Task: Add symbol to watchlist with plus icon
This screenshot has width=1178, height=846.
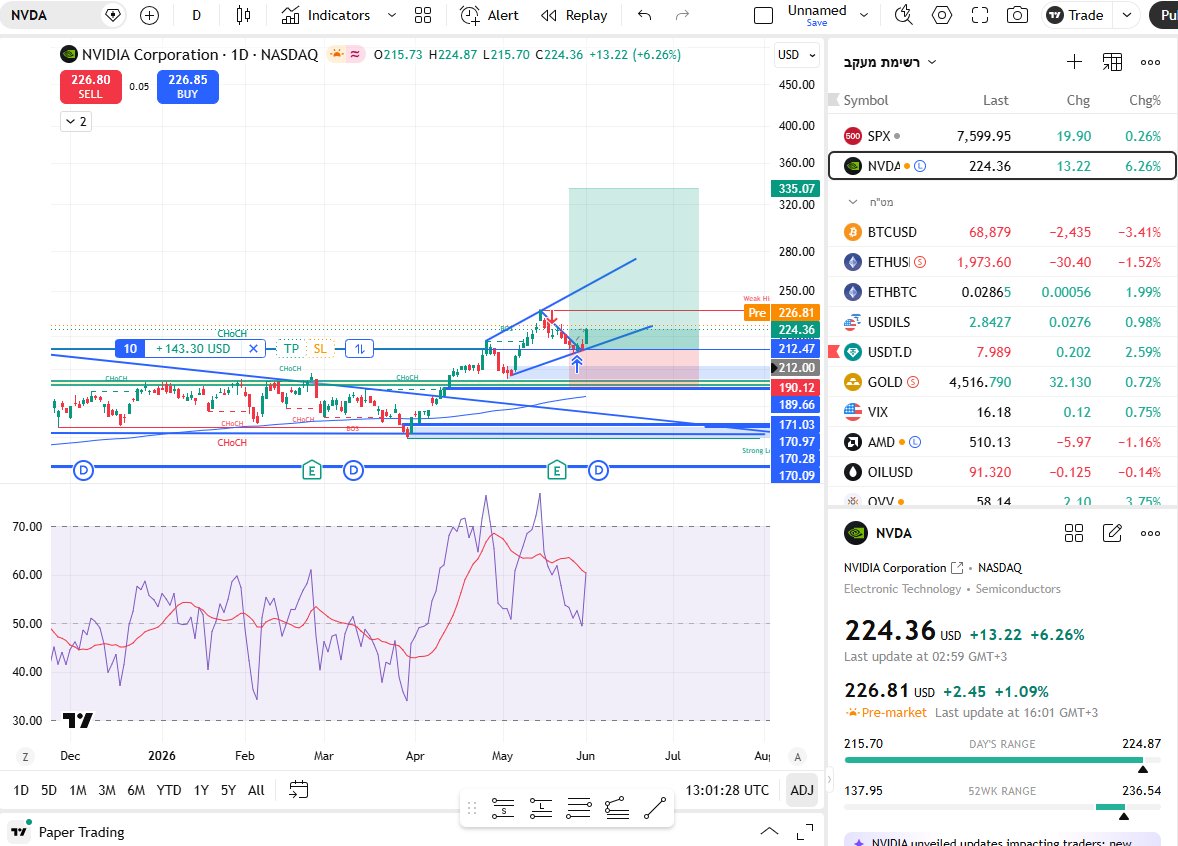Action: pos(1074,62)
